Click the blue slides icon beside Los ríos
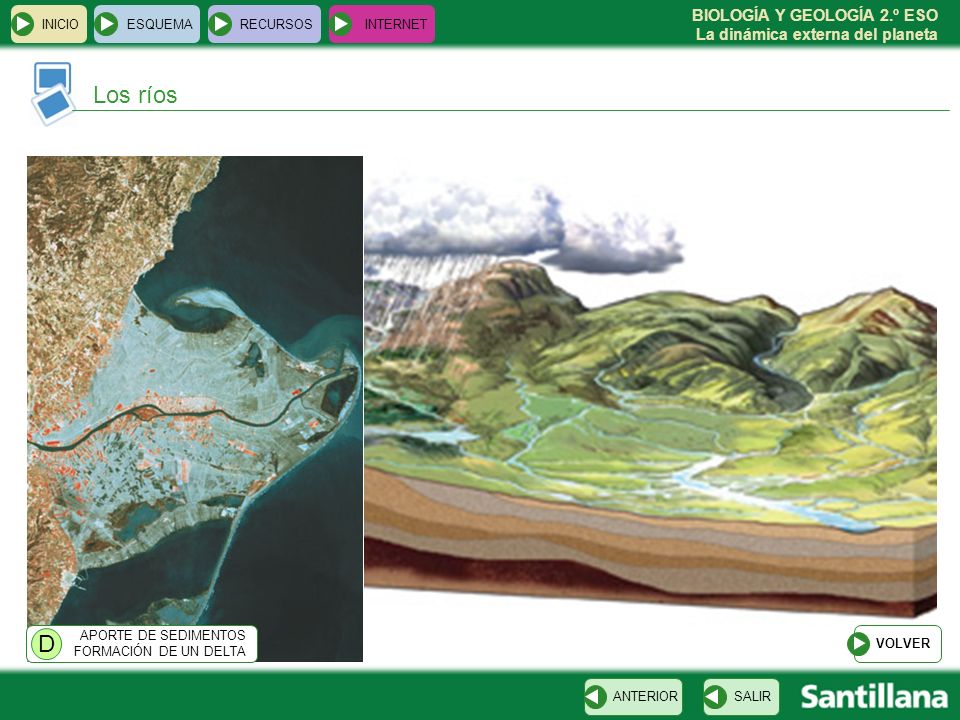Image resolution: width=960 pixels, height=720 pixels. tap(53, 94)
